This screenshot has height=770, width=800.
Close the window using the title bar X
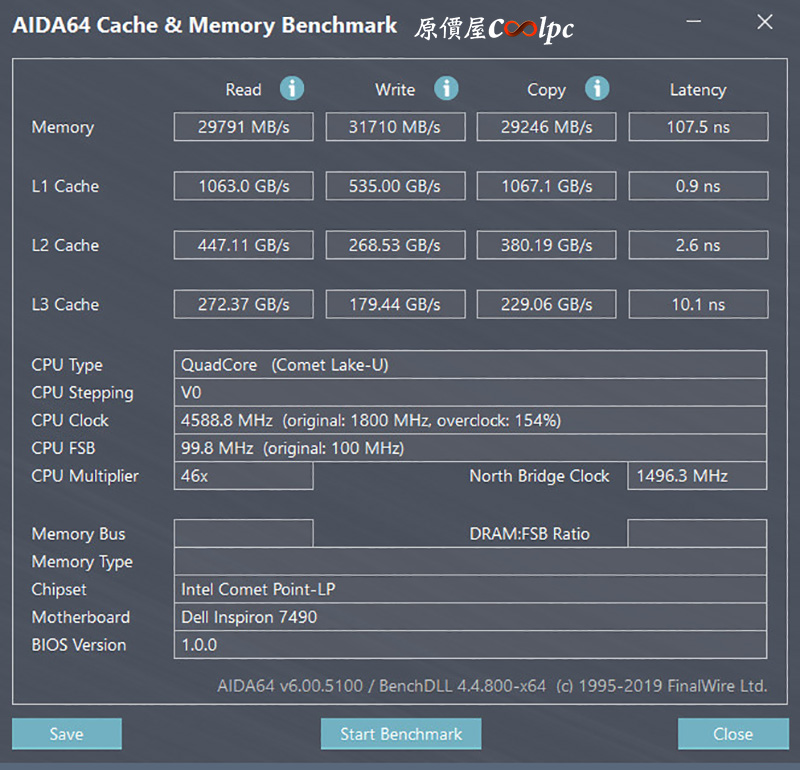(x=765, y=22)
